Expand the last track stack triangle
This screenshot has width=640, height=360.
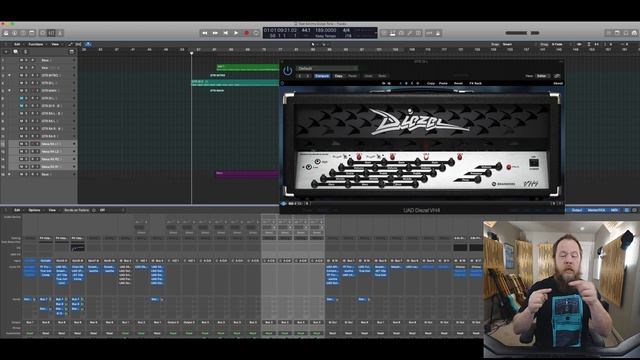[x=9, y=174]
